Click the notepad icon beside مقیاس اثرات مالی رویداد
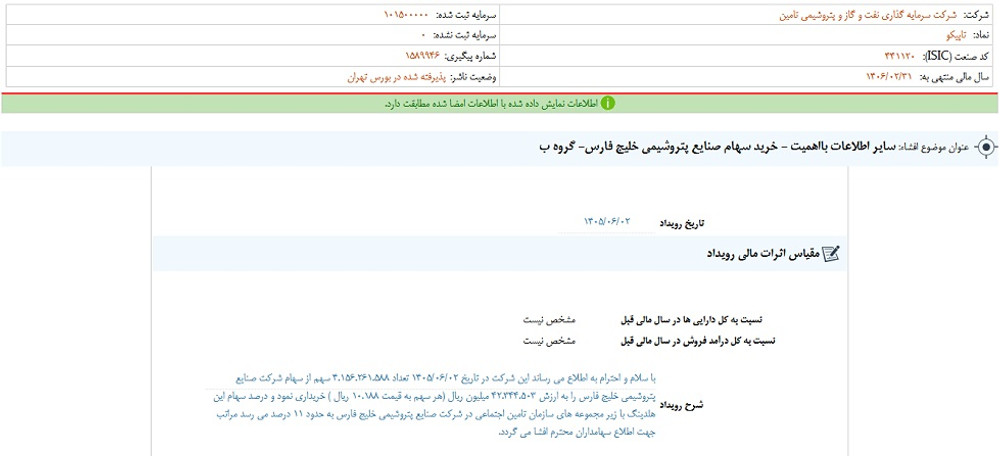 [832, 254]
